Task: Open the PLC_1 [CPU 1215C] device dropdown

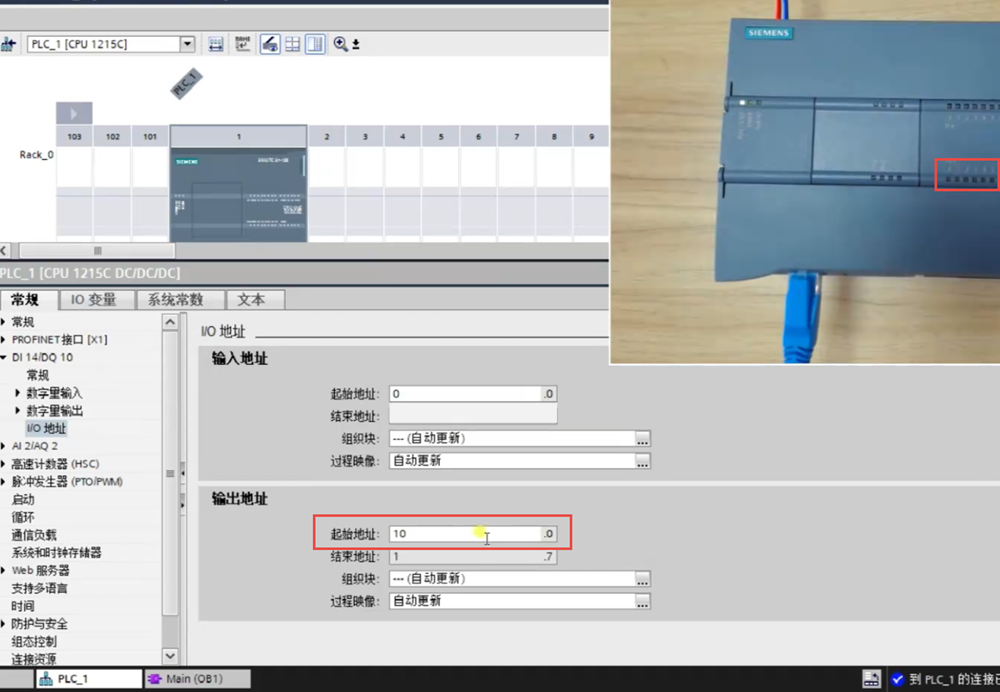Action: [187, 44]
